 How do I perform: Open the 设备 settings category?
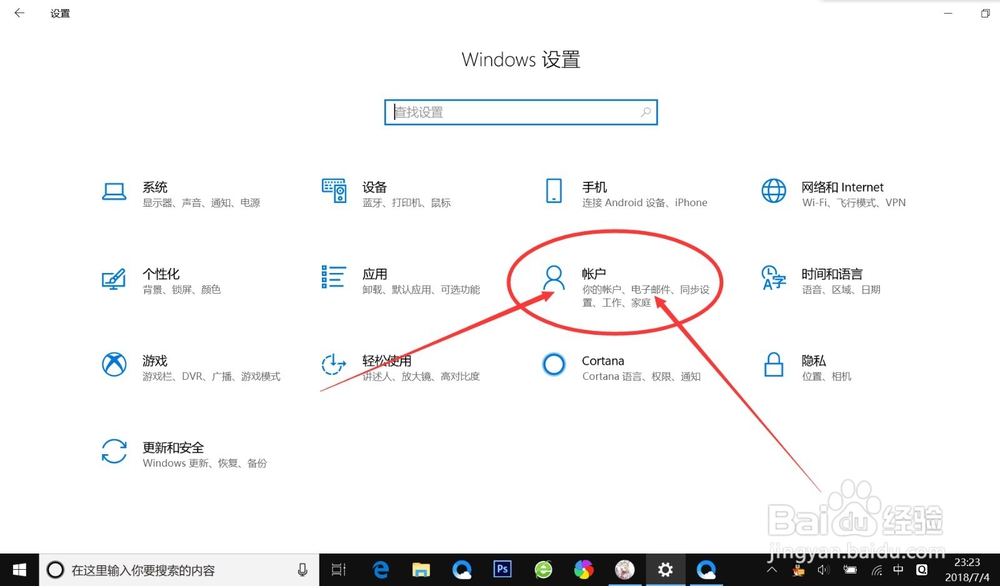coord(386,194)
